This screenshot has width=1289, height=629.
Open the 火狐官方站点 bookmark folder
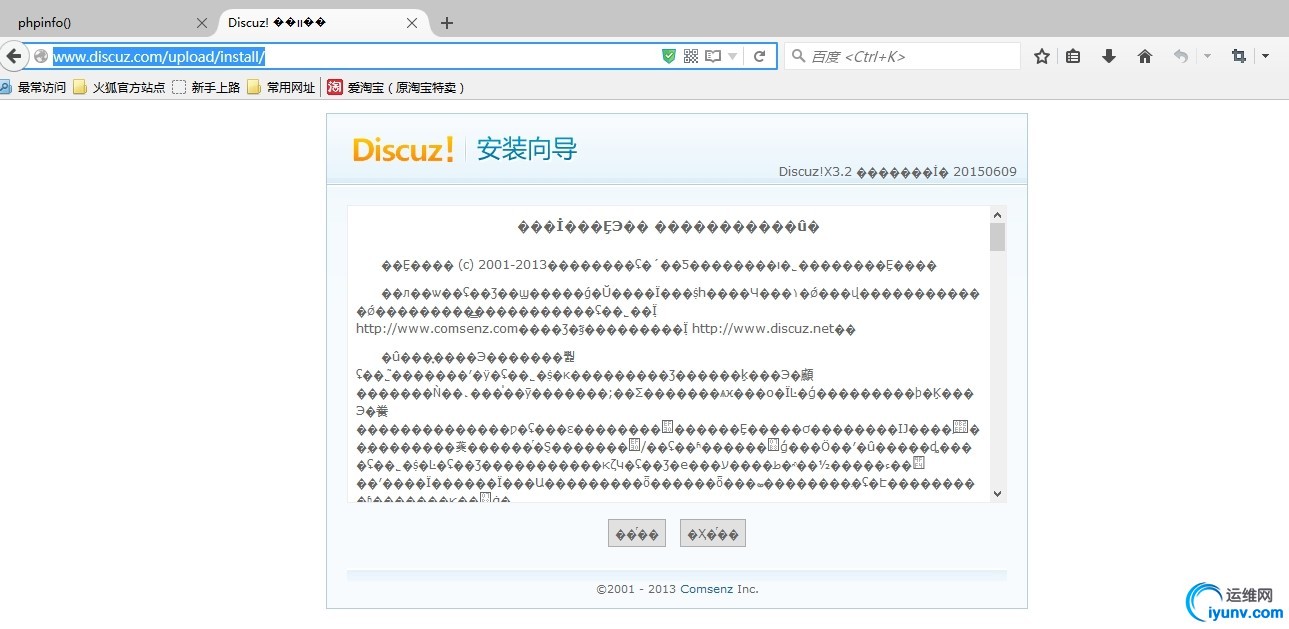[119, 88]
